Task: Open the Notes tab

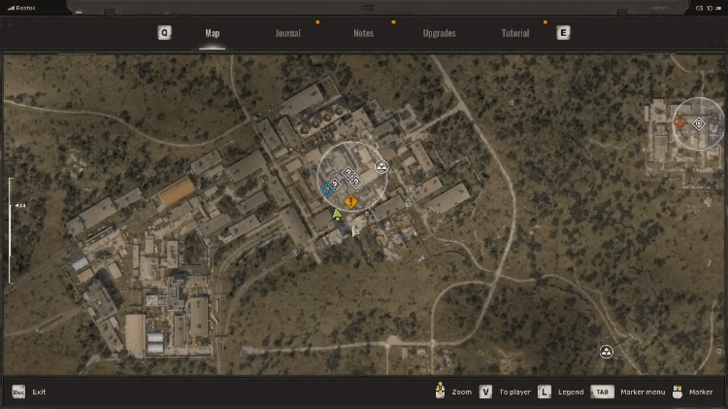Action: (x=364, y=33)
